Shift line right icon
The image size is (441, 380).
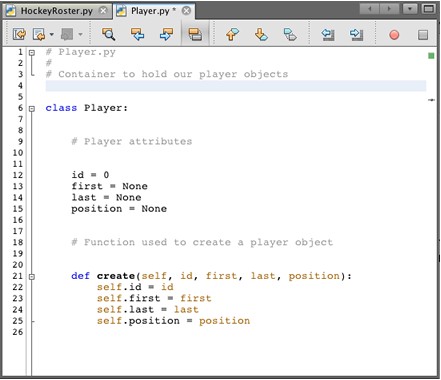coord(356,34)
